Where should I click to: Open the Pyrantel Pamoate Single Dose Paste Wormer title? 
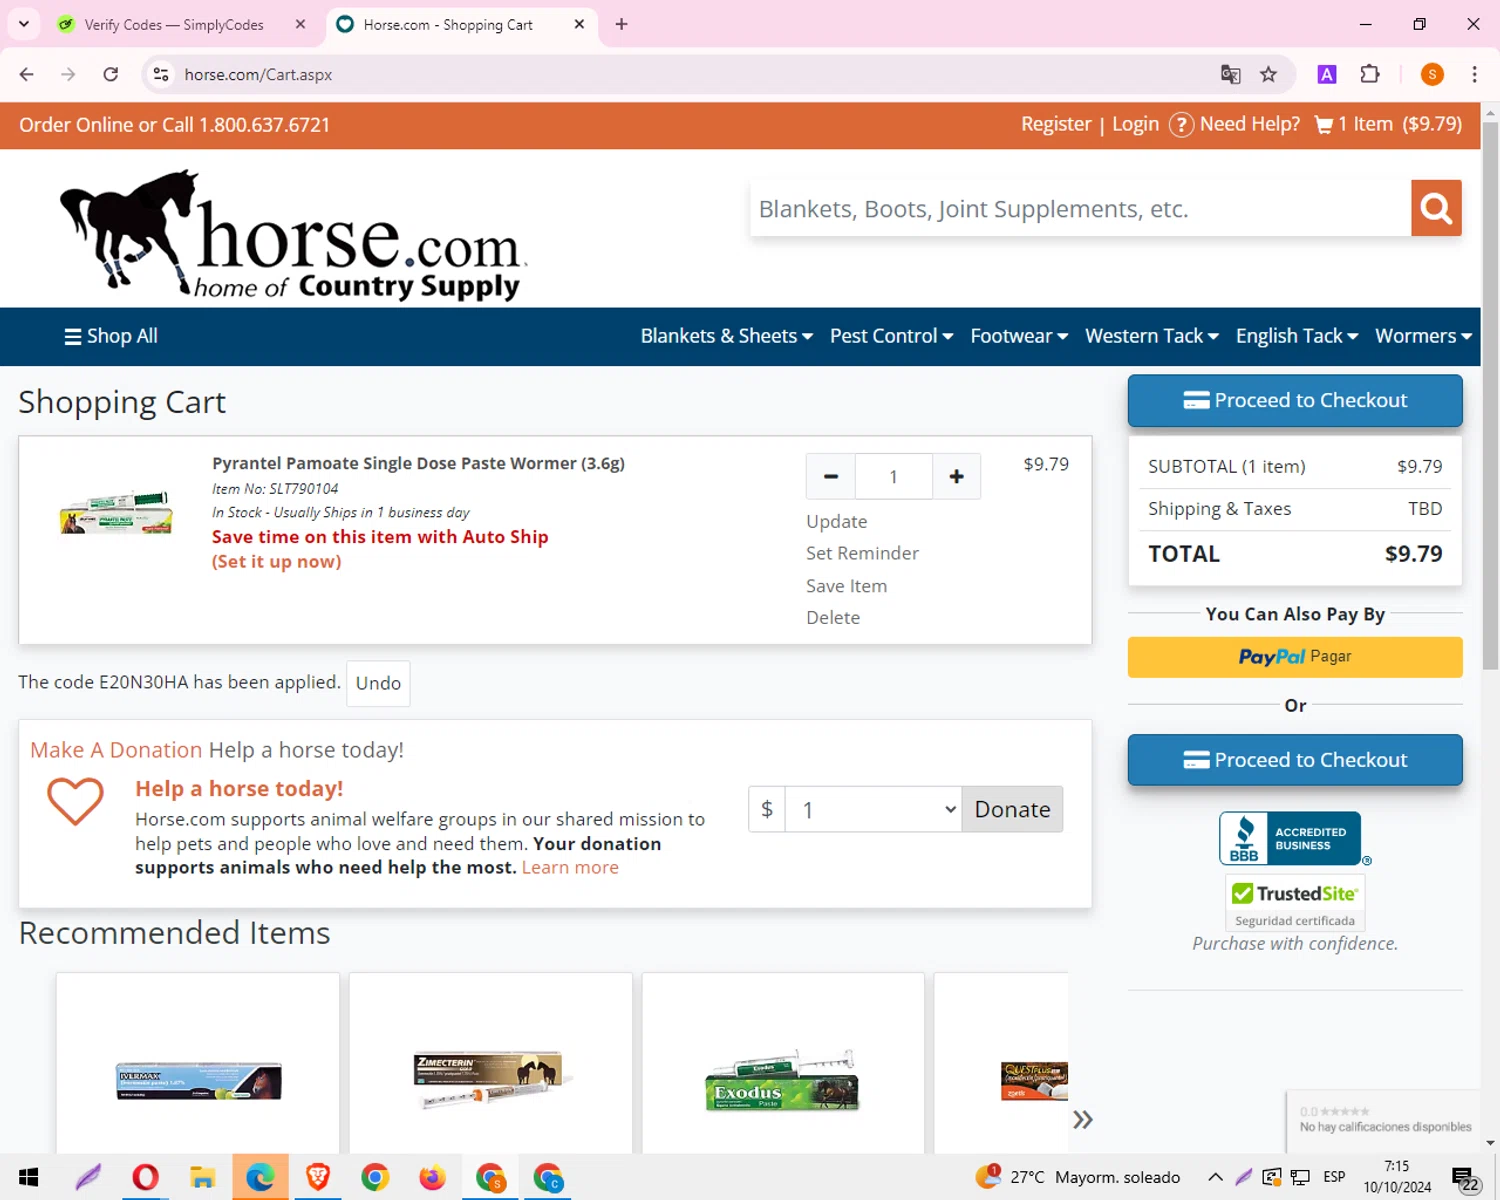[x=418, y=464]
